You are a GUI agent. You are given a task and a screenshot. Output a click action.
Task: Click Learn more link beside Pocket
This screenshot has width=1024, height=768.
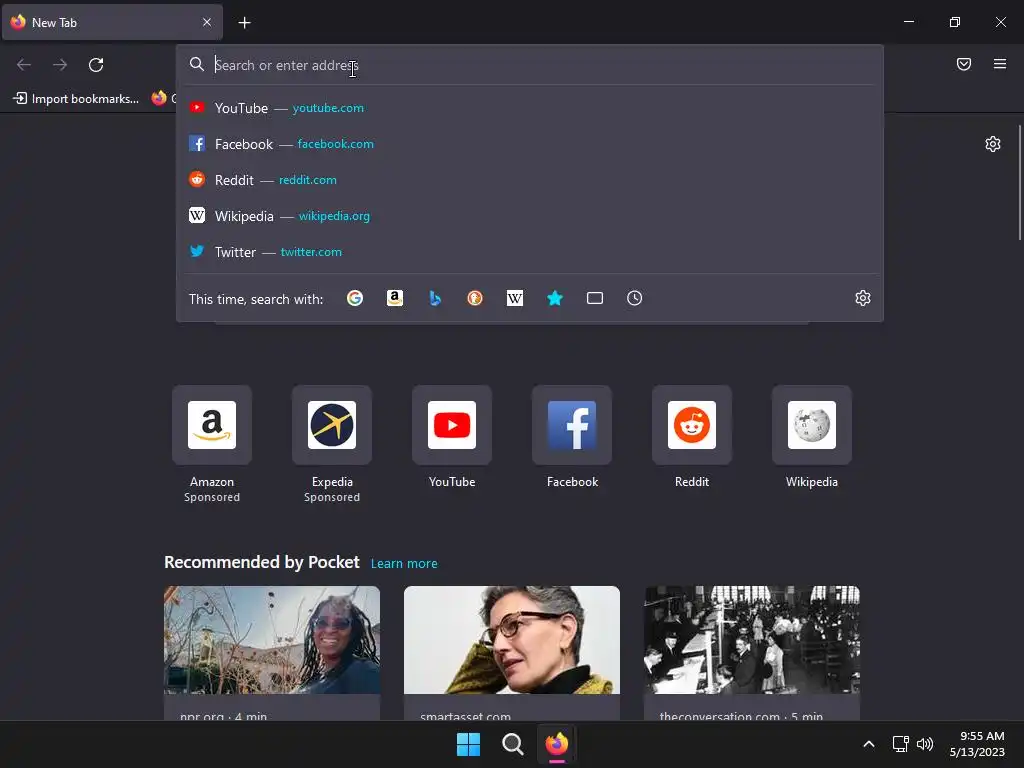[404, 564]
